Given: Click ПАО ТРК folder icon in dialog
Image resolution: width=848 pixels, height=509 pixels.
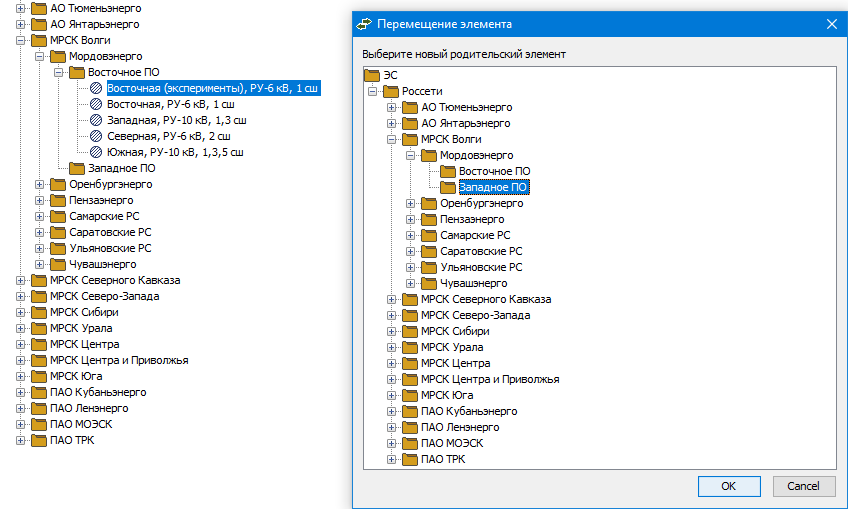Looking at the screenshot, I should pos(410,459).
